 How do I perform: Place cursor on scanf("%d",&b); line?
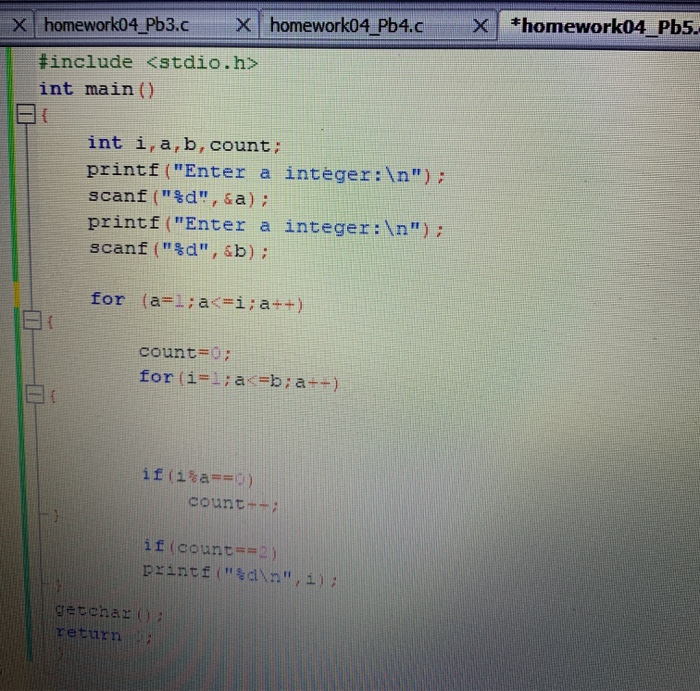[x=179, y=250]
